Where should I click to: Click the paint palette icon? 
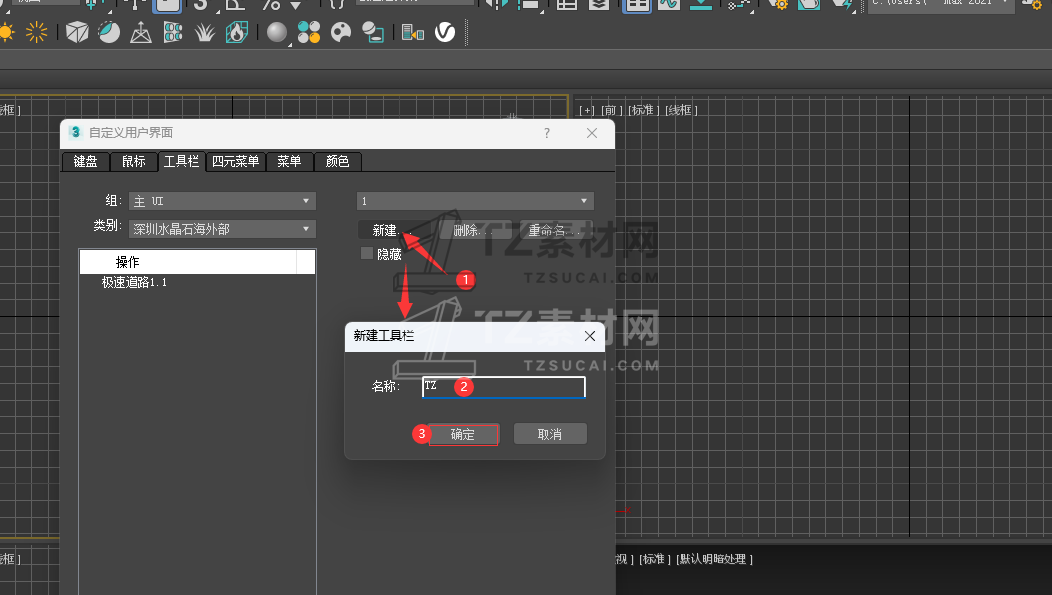341,32
